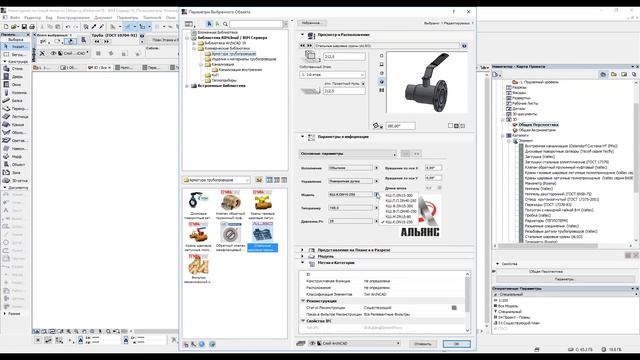Collapse the Параметры и информация section
640x360 pixels.
[x=302, y=137]
